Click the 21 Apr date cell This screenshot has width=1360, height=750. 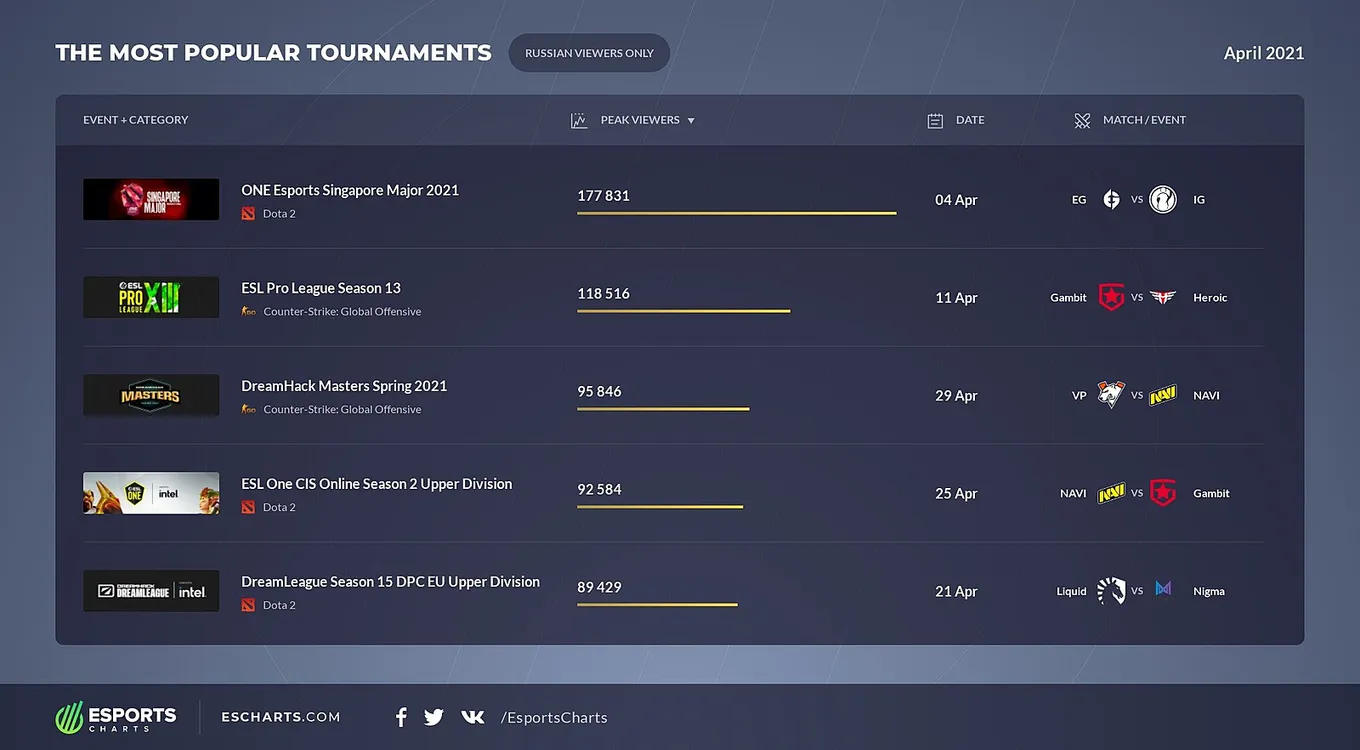(956, 592)
